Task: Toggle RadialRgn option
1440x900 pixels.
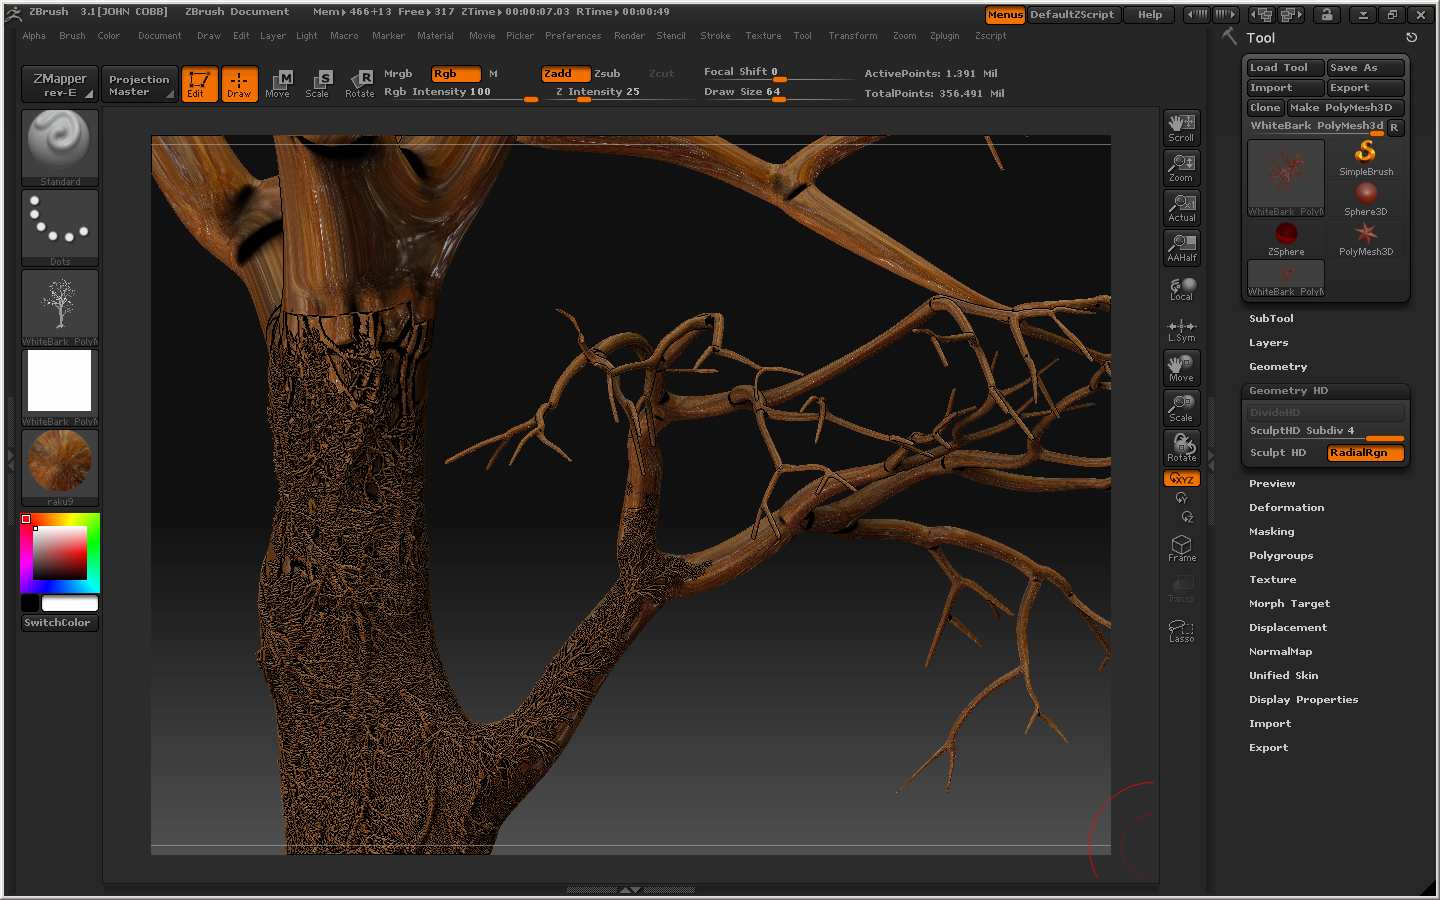Action: (1365, 453)
